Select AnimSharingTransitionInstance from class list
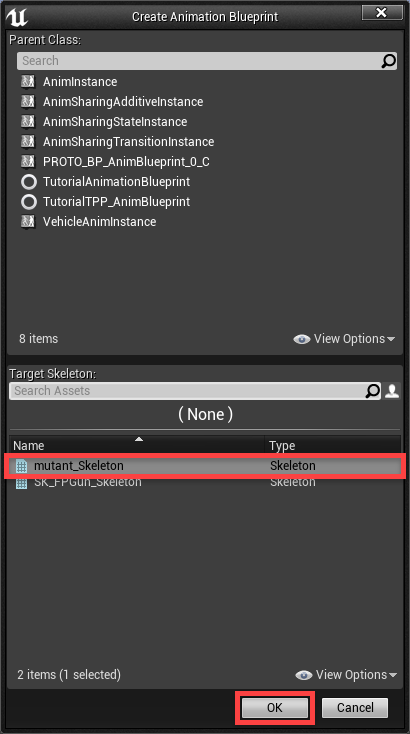The width and height of the screenshot is (410, 734). [128, 141]
